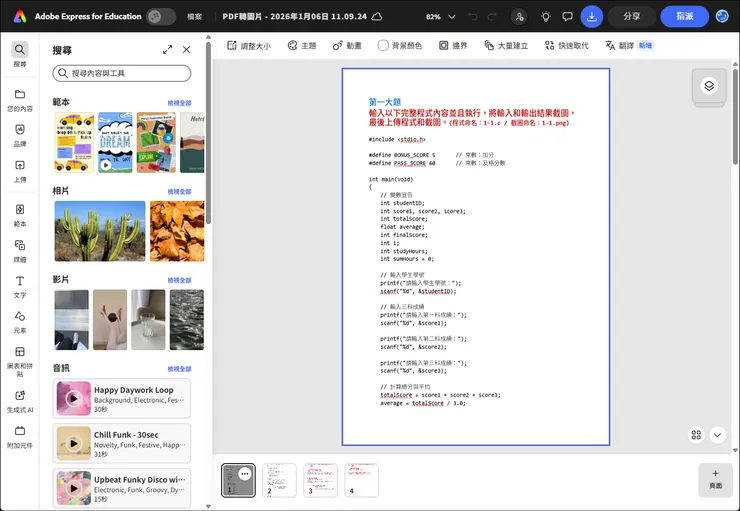Close the 搜尋 search panel
This screenshot has height=511, width=740.
[186, 50]
